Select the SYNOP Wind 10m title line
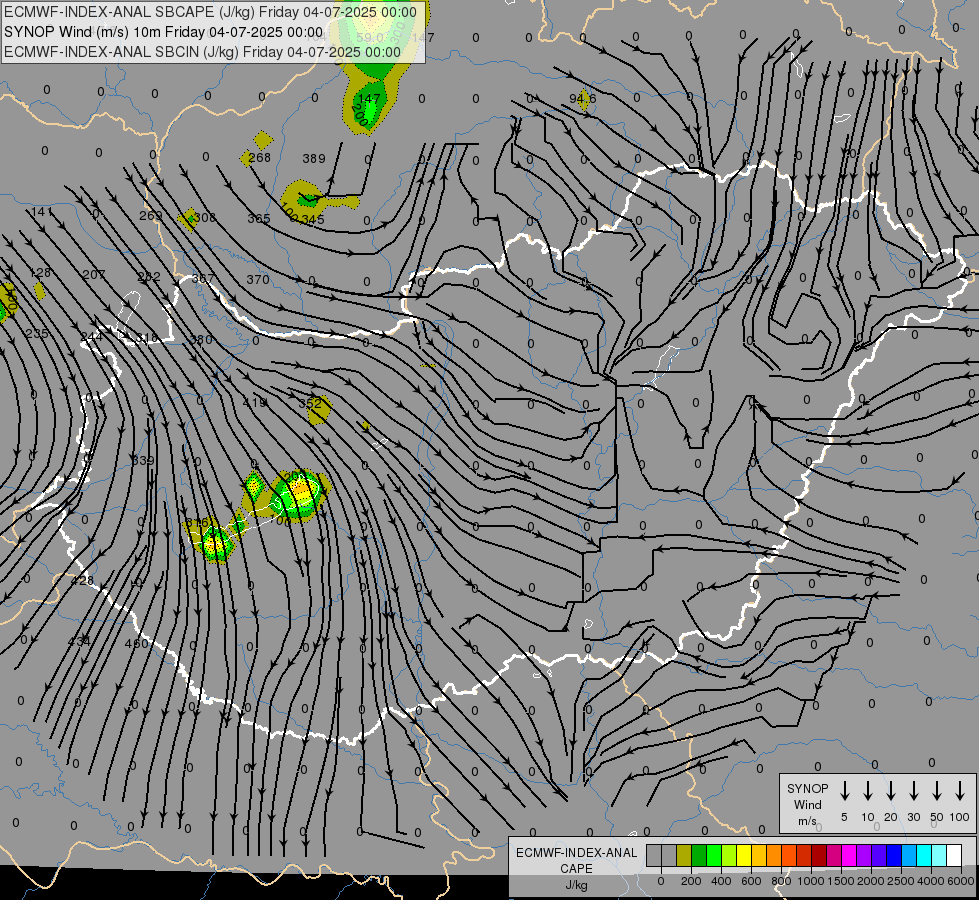Viewport: 979px width, 900px height. [164, 32]
